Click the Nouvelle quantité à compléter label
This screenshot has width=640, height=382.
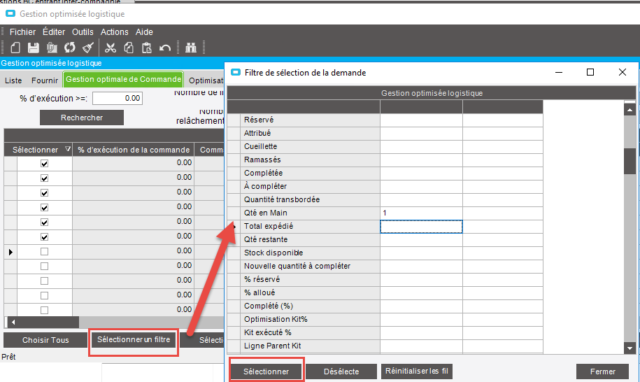tap(297, 266)
